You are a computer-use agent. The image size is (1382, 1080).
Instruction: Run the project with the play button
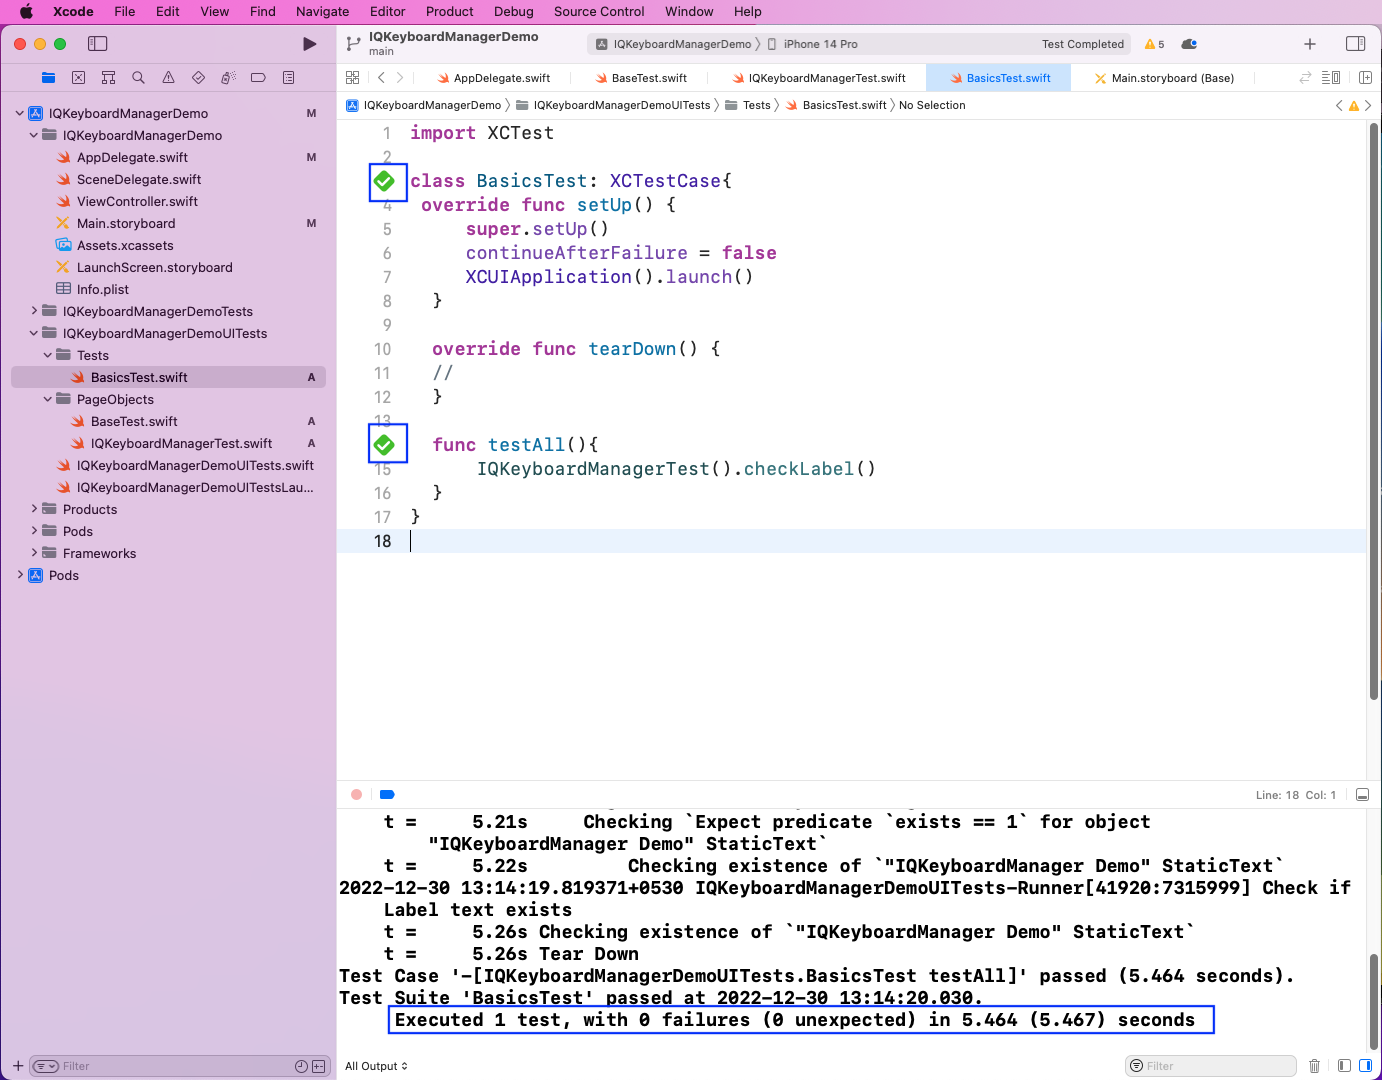point(309,44)
